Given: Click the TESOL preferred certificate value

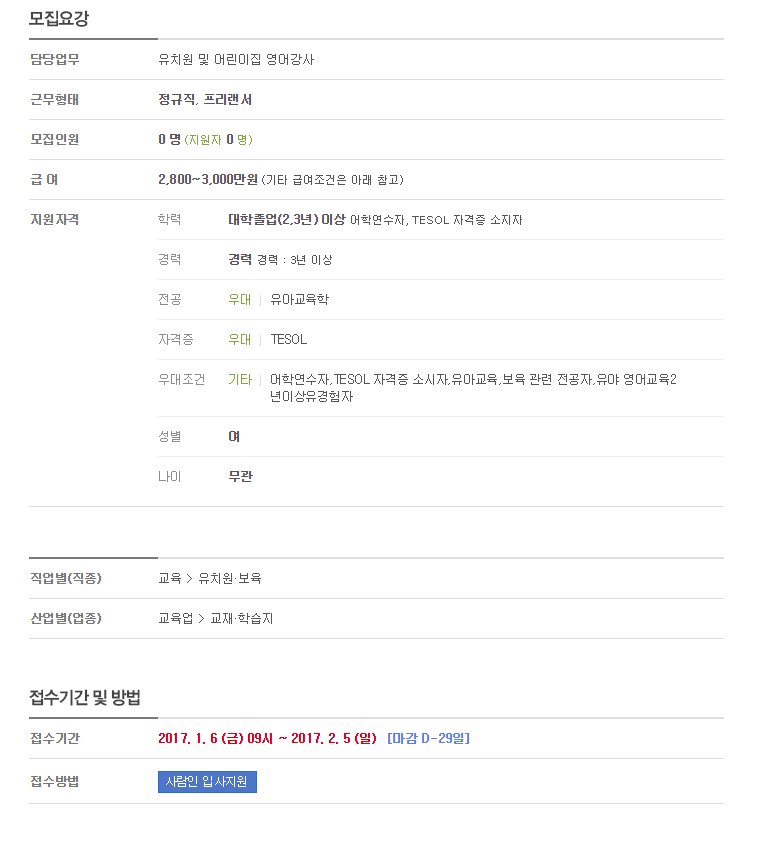Looking at the screenshot, I should pos(288,339).
